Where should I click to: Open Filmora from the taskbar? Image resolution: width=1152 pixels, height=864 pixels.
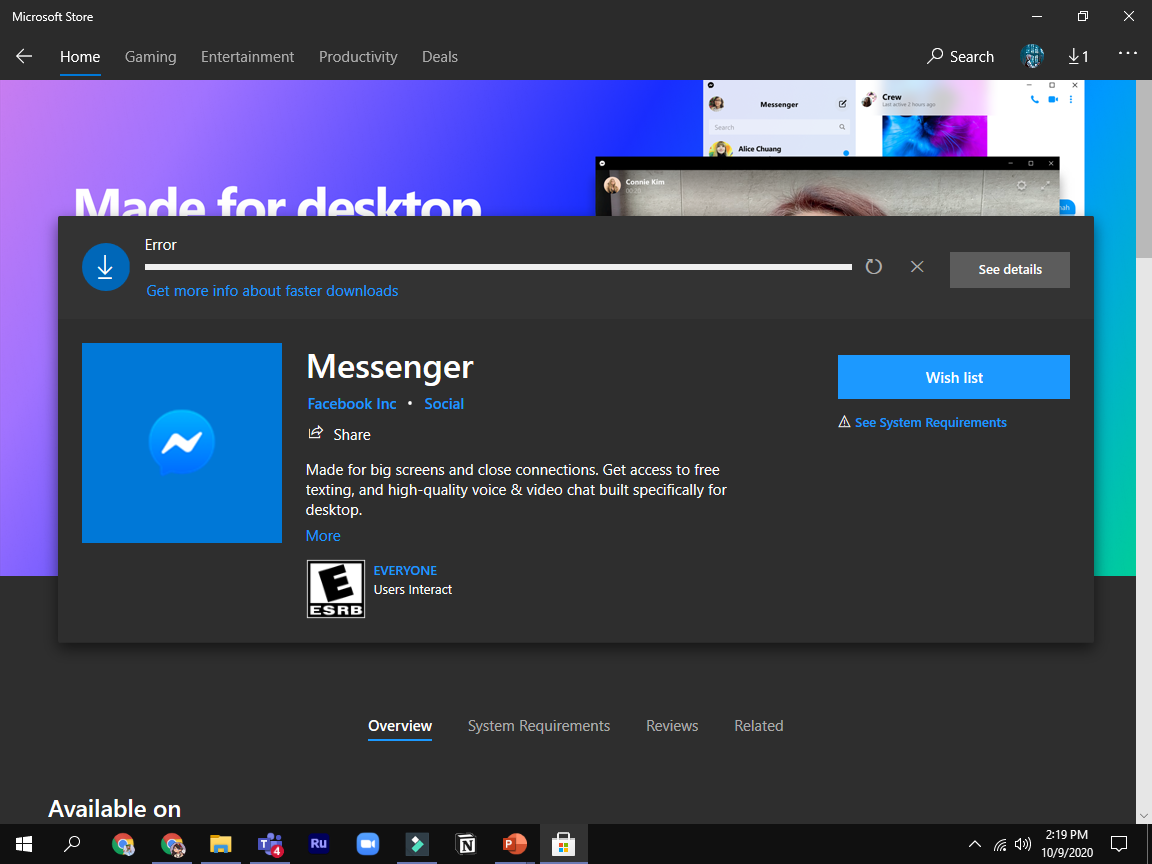tap(417, 844)
